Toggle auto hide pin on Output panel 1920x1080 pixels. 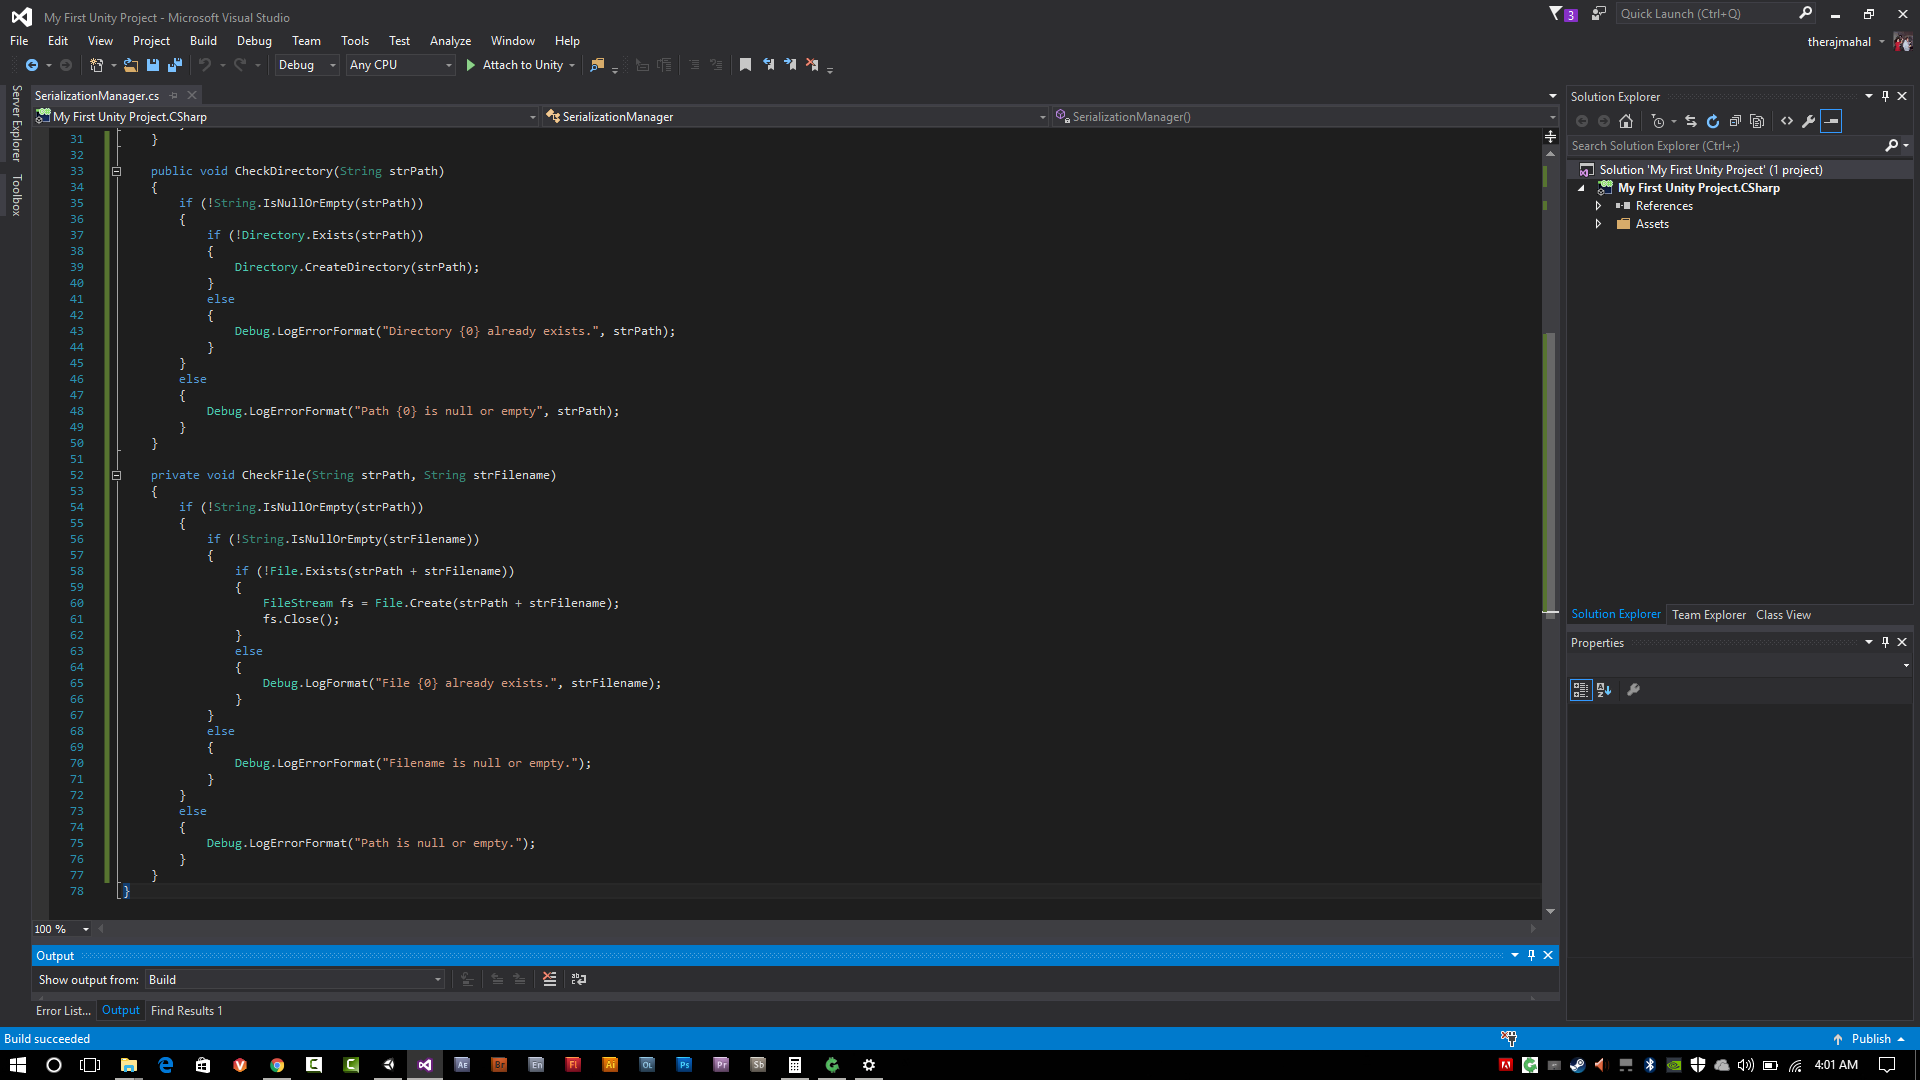tap(1531, 955)
